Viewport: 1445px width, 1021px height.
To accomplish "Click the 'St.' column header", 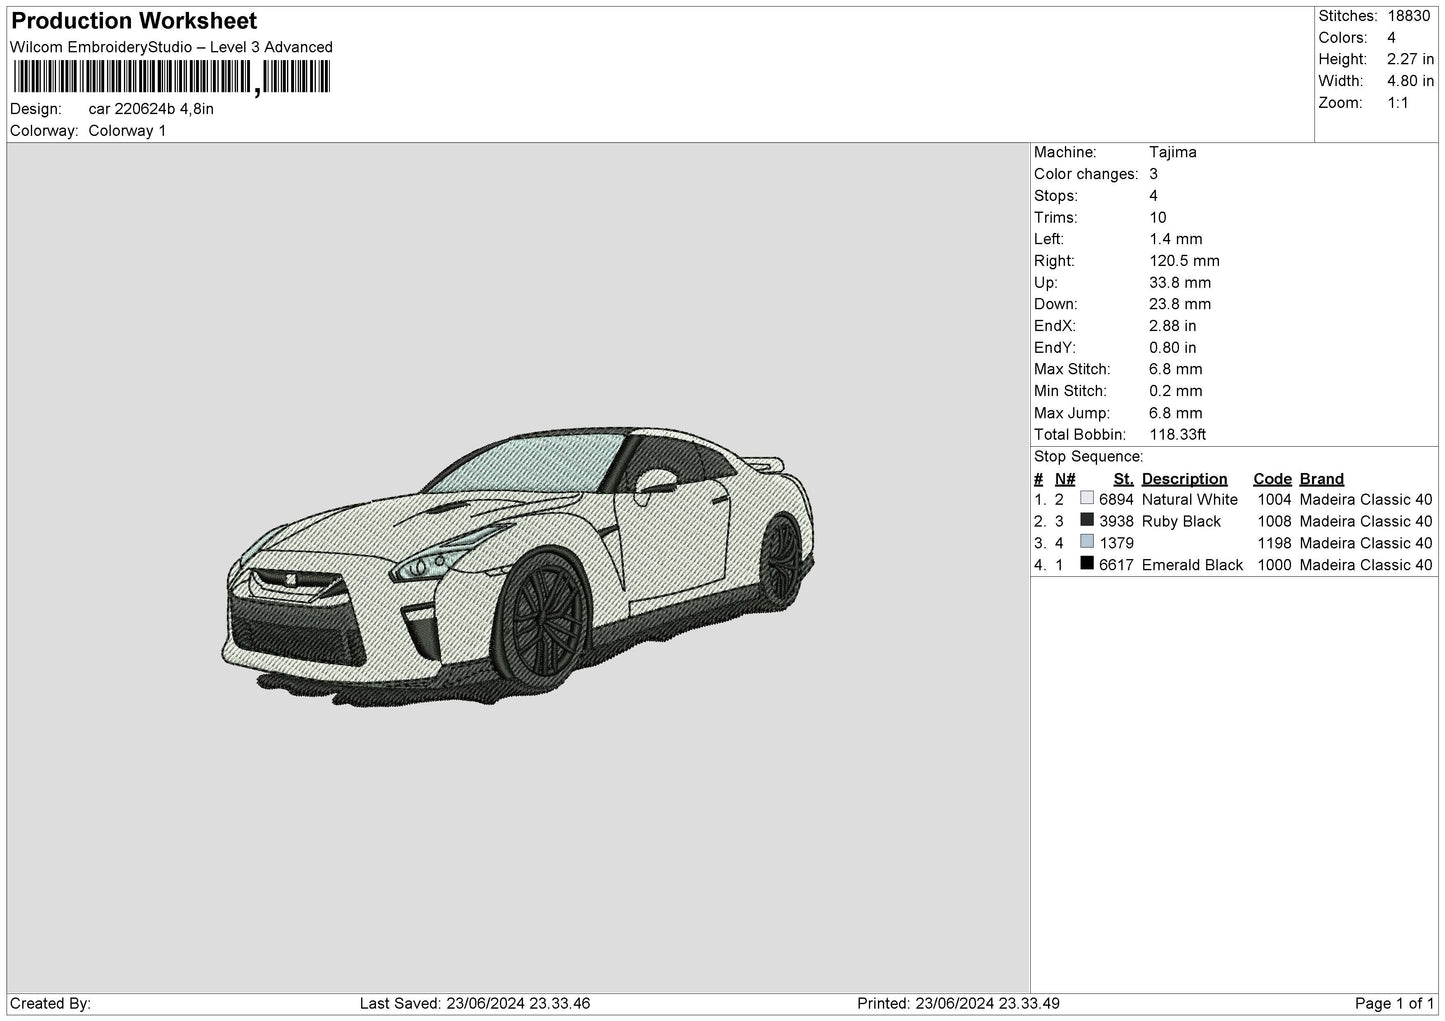I will 1123,479.
